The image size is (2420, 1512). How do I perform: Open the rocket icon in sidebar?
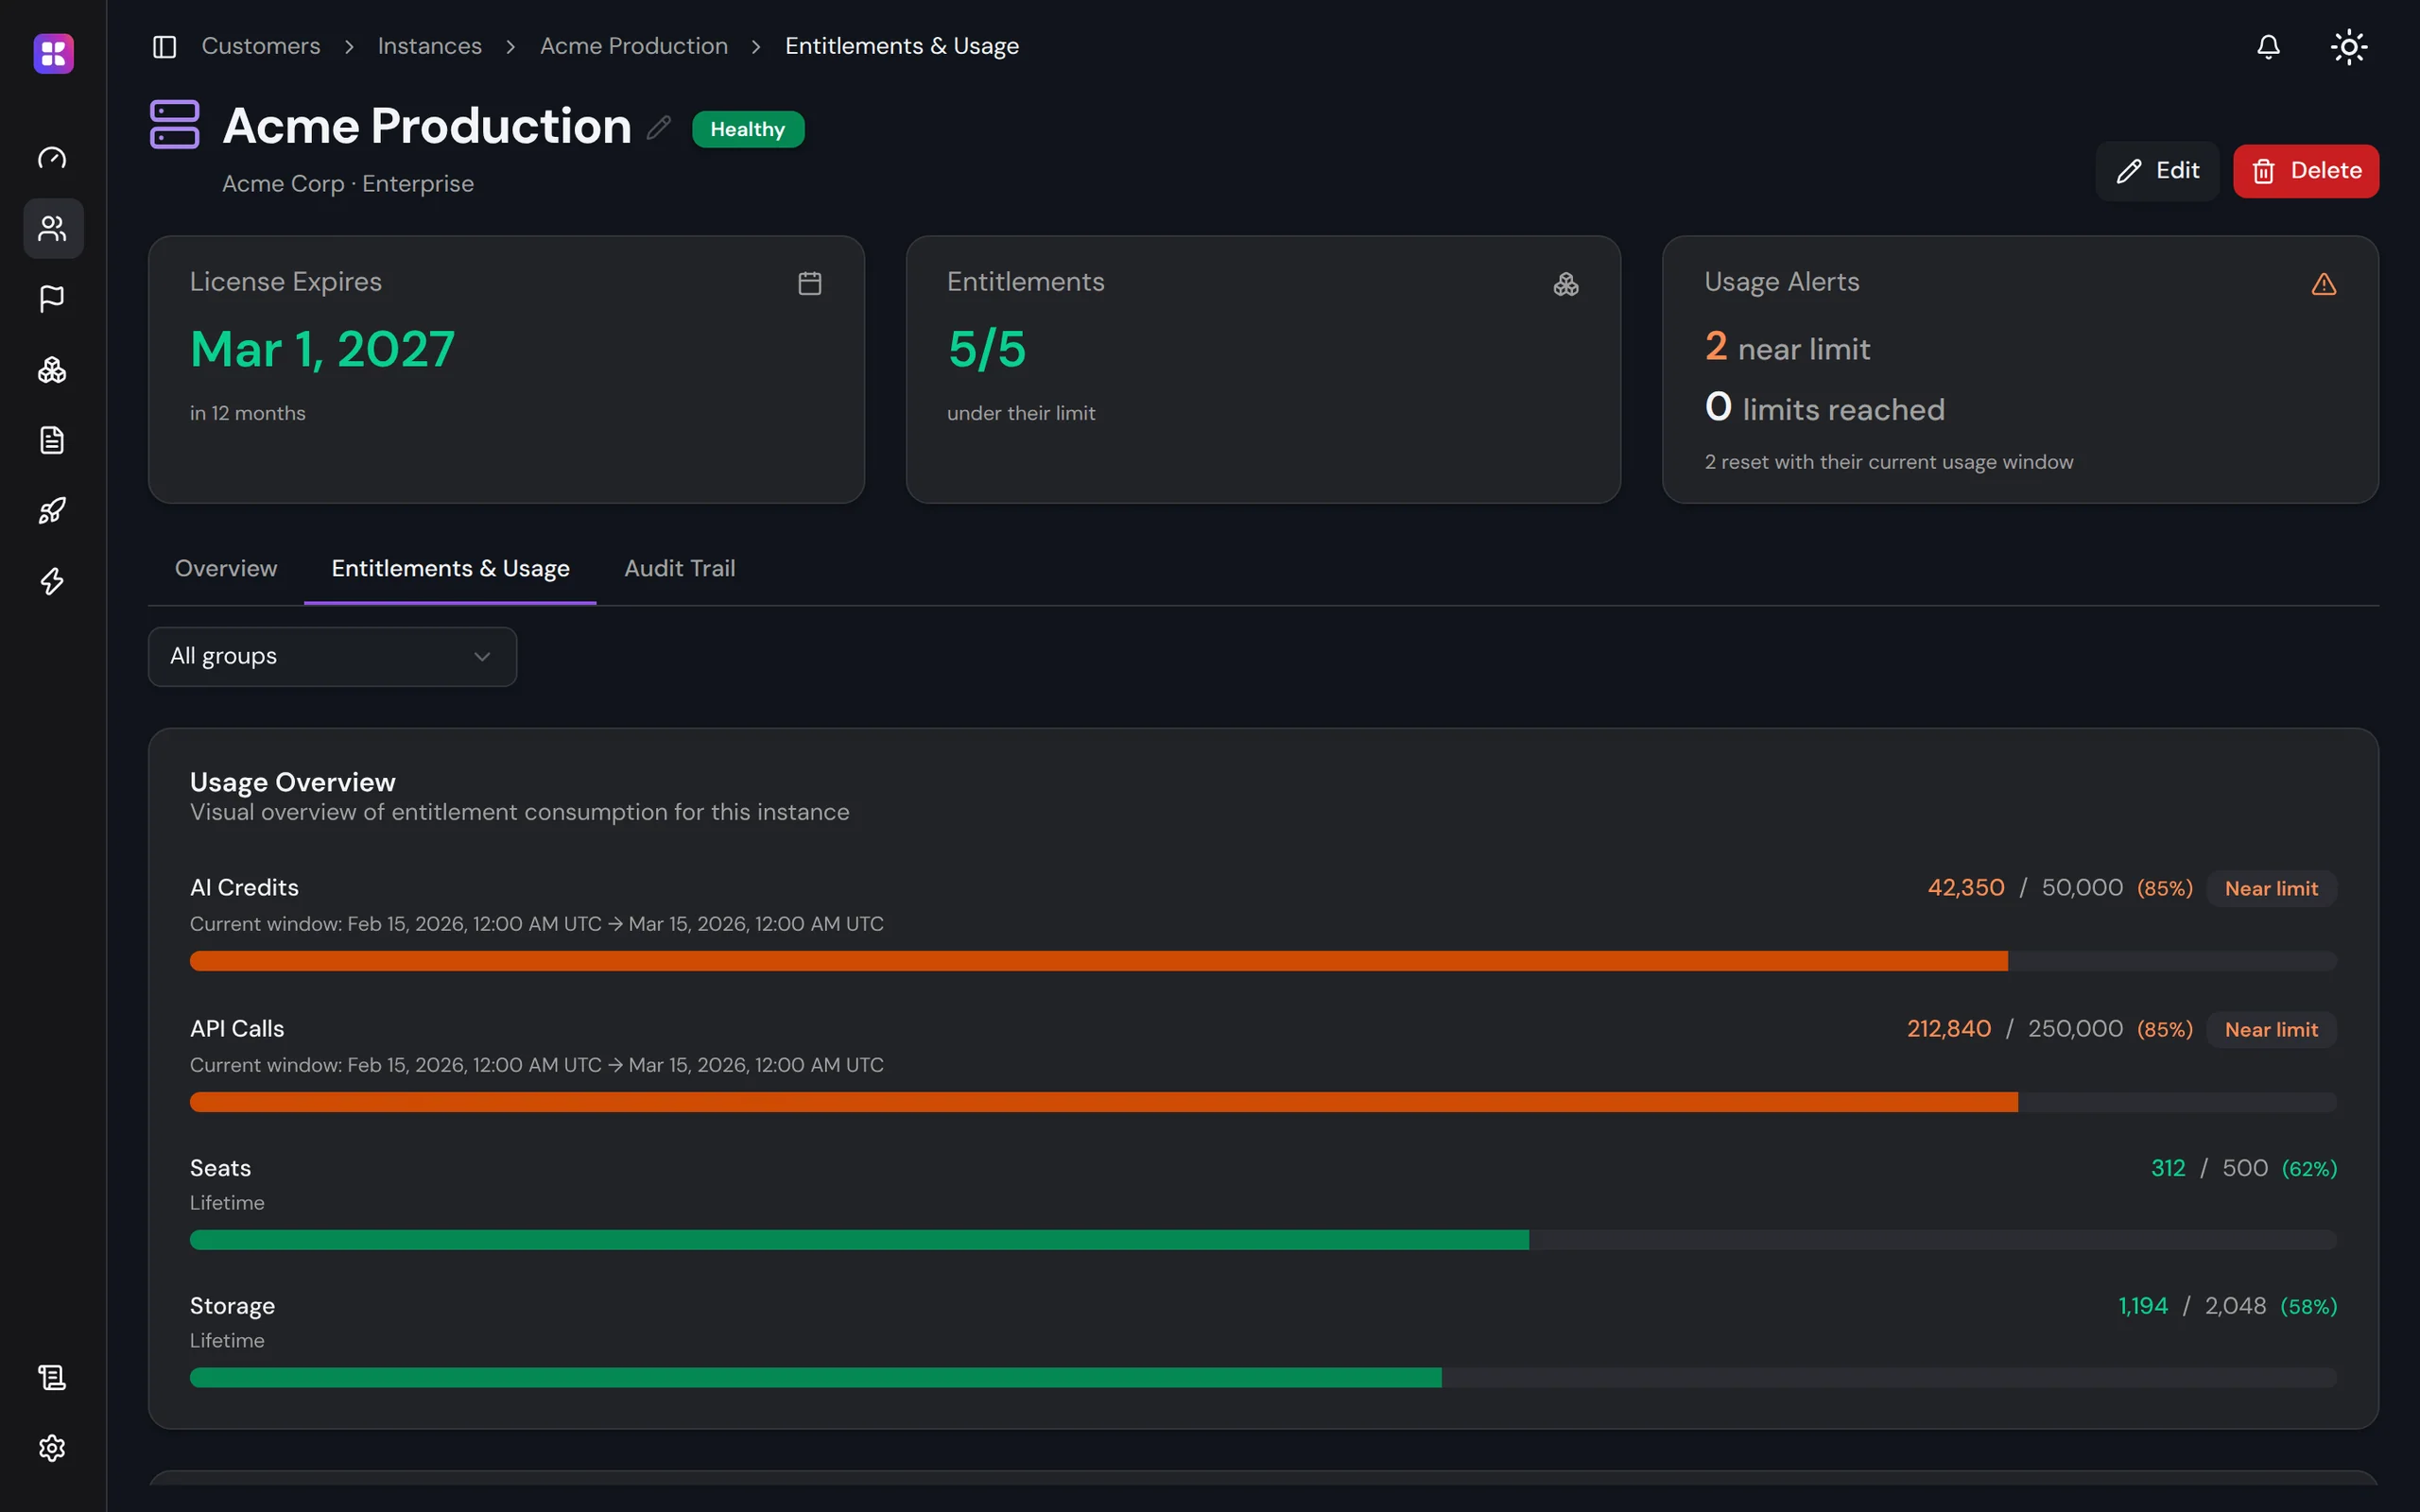pos(52,511)
